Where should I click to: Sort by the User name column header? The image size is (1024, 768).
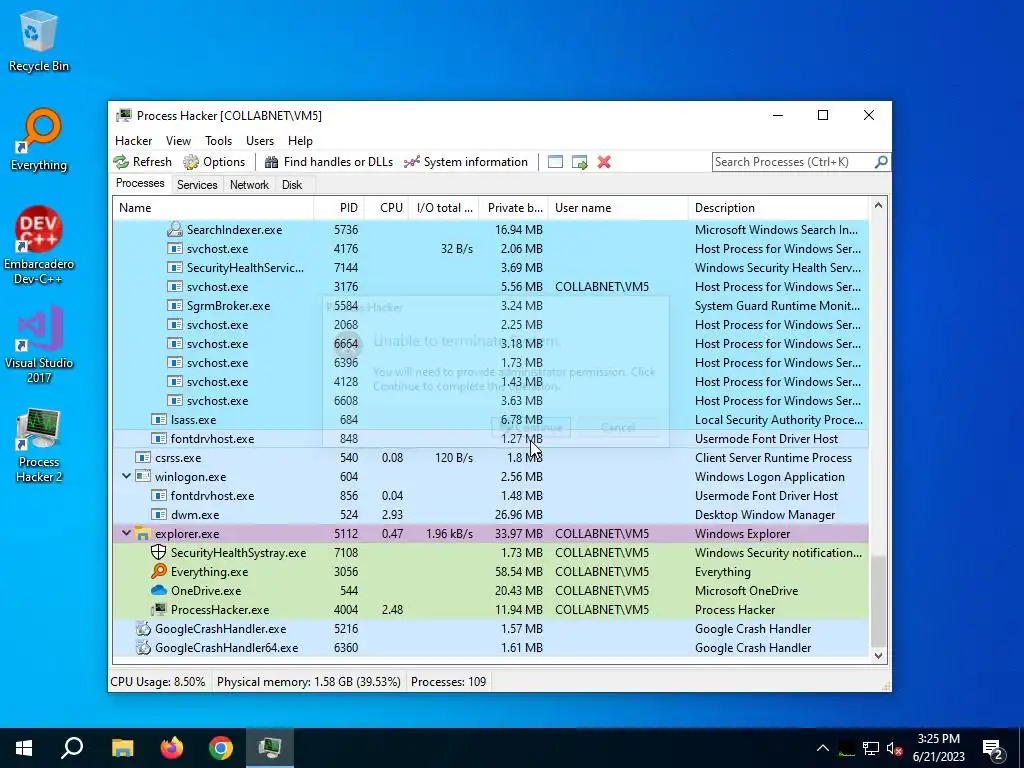(618, 208)
